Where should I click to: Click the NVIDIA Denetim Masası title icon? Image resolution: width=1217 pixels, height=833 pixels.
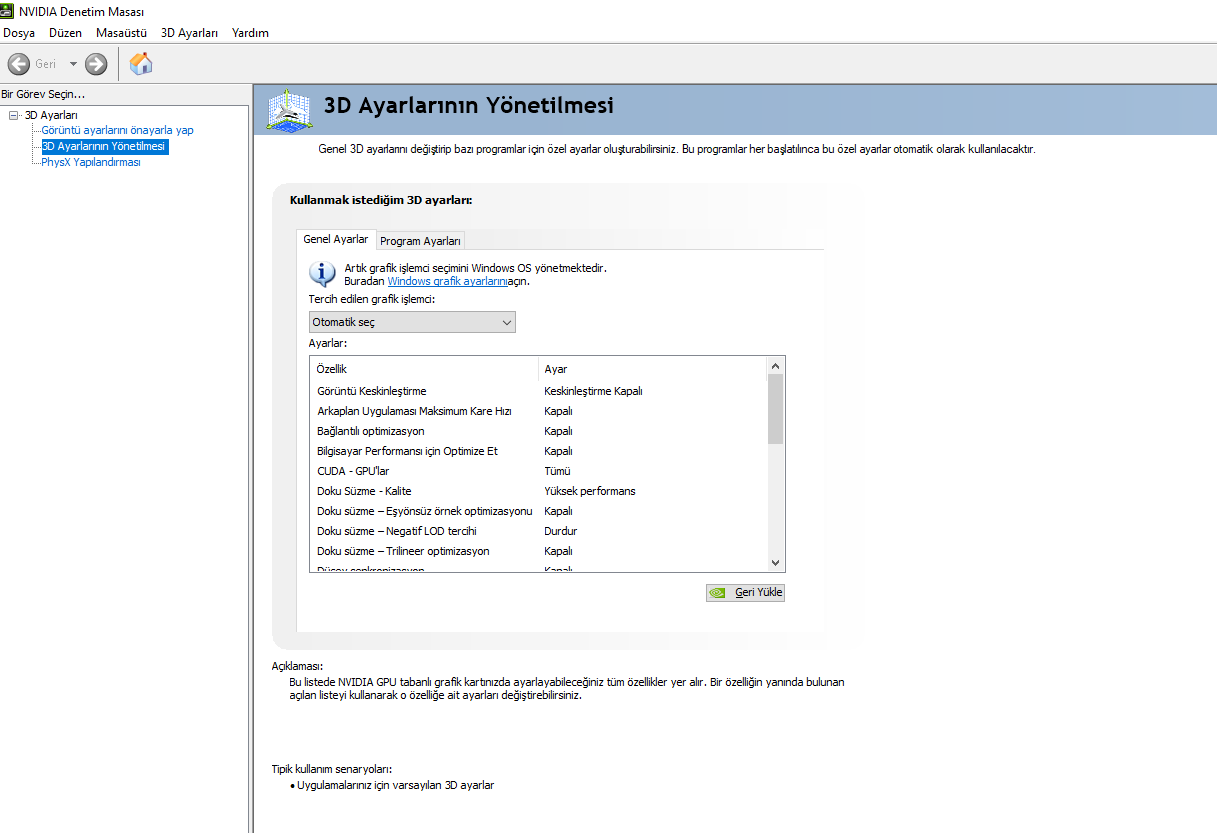click(7, 11)
